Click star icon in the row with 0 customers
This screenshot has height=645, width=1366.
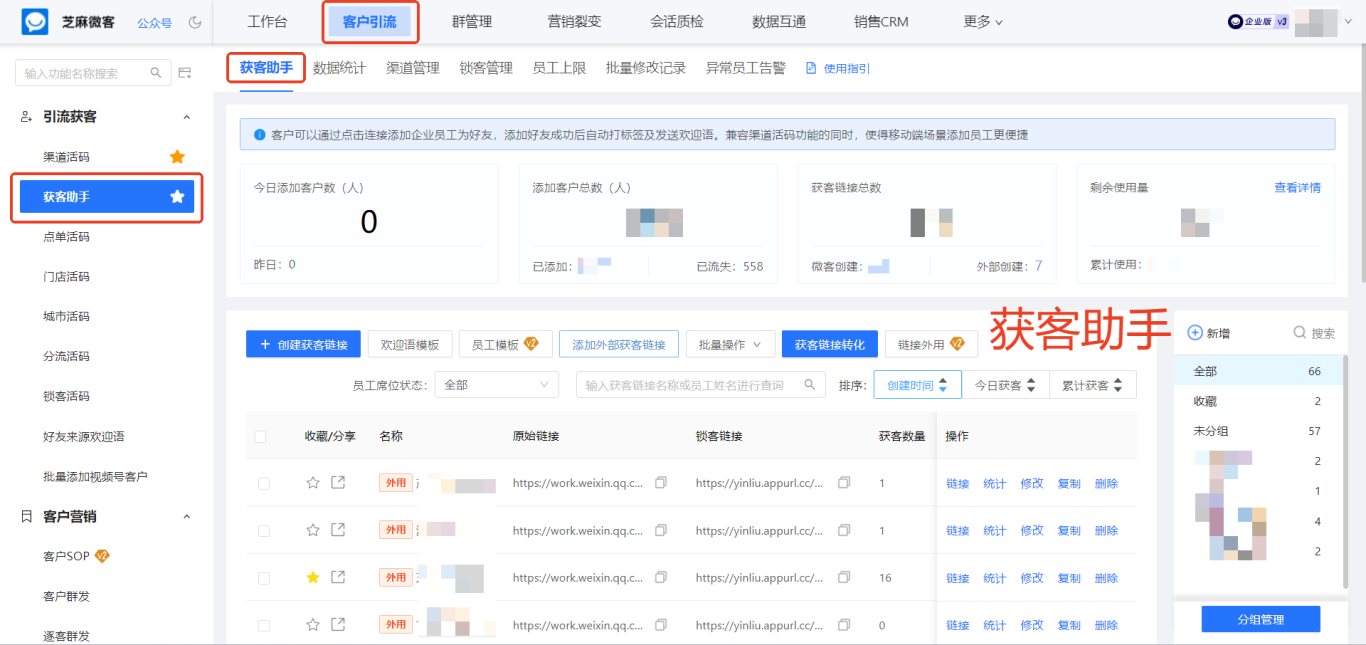[313, 624]
